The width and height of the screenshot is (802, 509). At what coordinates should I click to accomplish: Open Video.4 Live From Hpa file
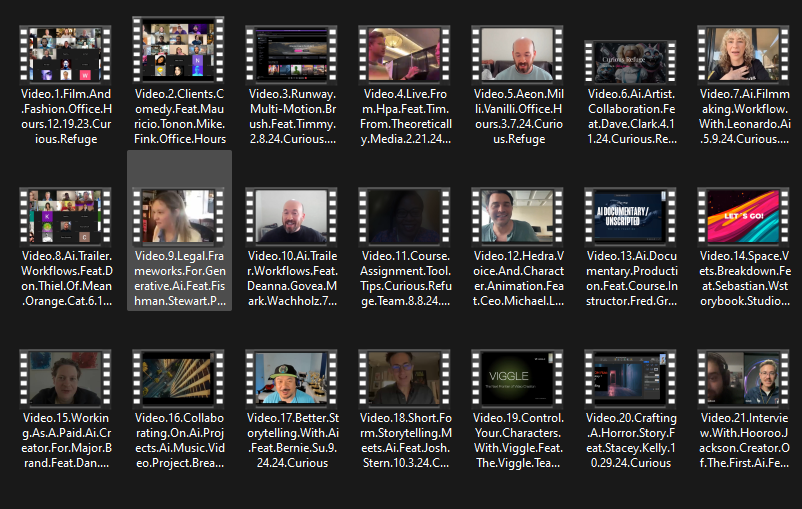[405, 54]
